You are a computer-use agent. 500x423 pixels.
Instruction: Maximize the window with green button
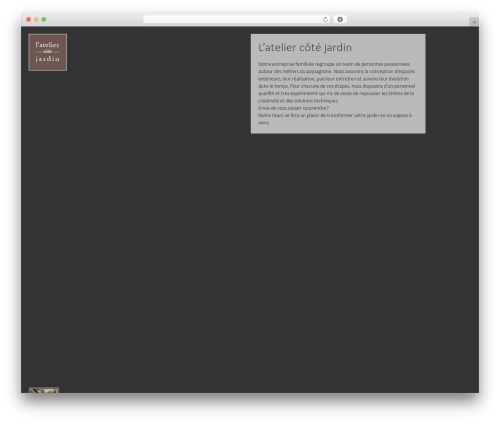tap(44, 20)
